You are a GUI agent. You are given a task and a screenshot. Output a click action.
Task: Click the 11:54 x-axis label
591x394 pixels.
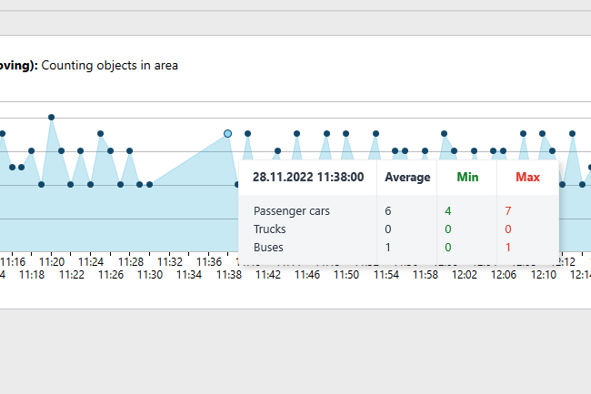click(x=386, y=274)
